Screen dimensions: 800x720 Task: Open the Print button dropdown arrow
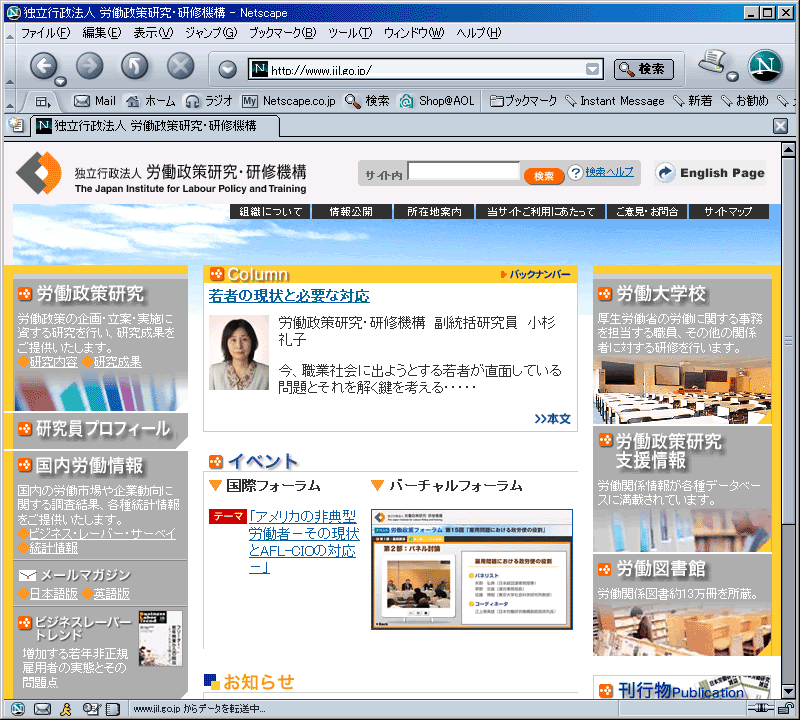point(733,77)
